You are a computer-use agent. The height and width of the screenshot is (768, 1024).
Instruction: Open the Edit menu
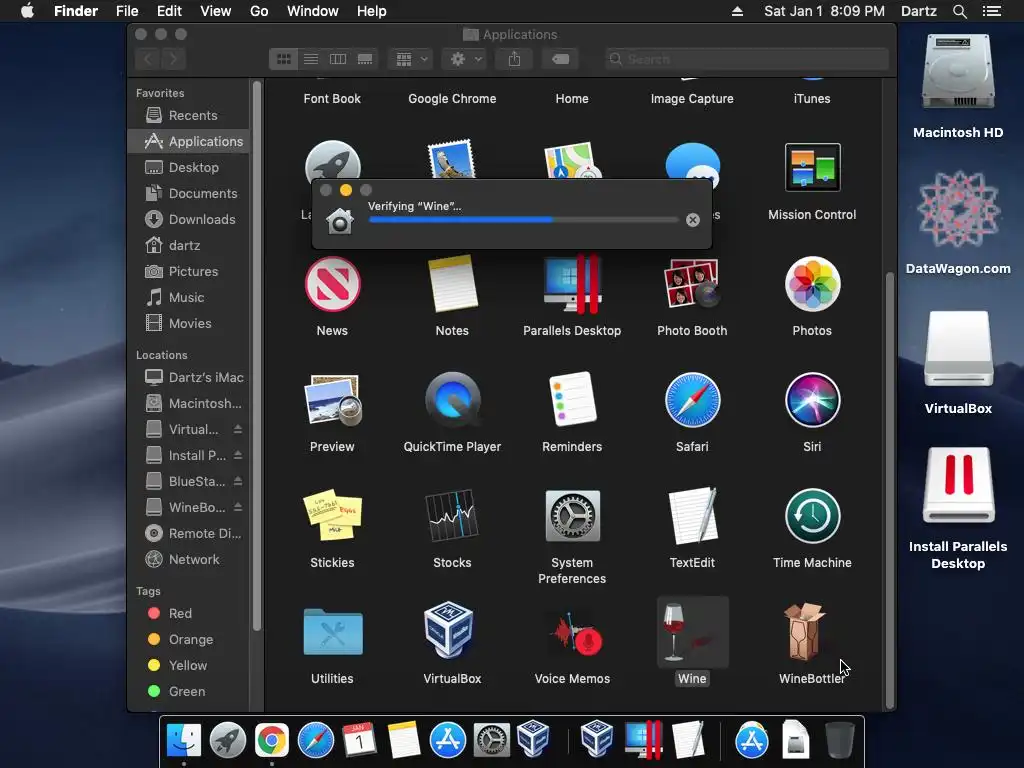[169, 11]
